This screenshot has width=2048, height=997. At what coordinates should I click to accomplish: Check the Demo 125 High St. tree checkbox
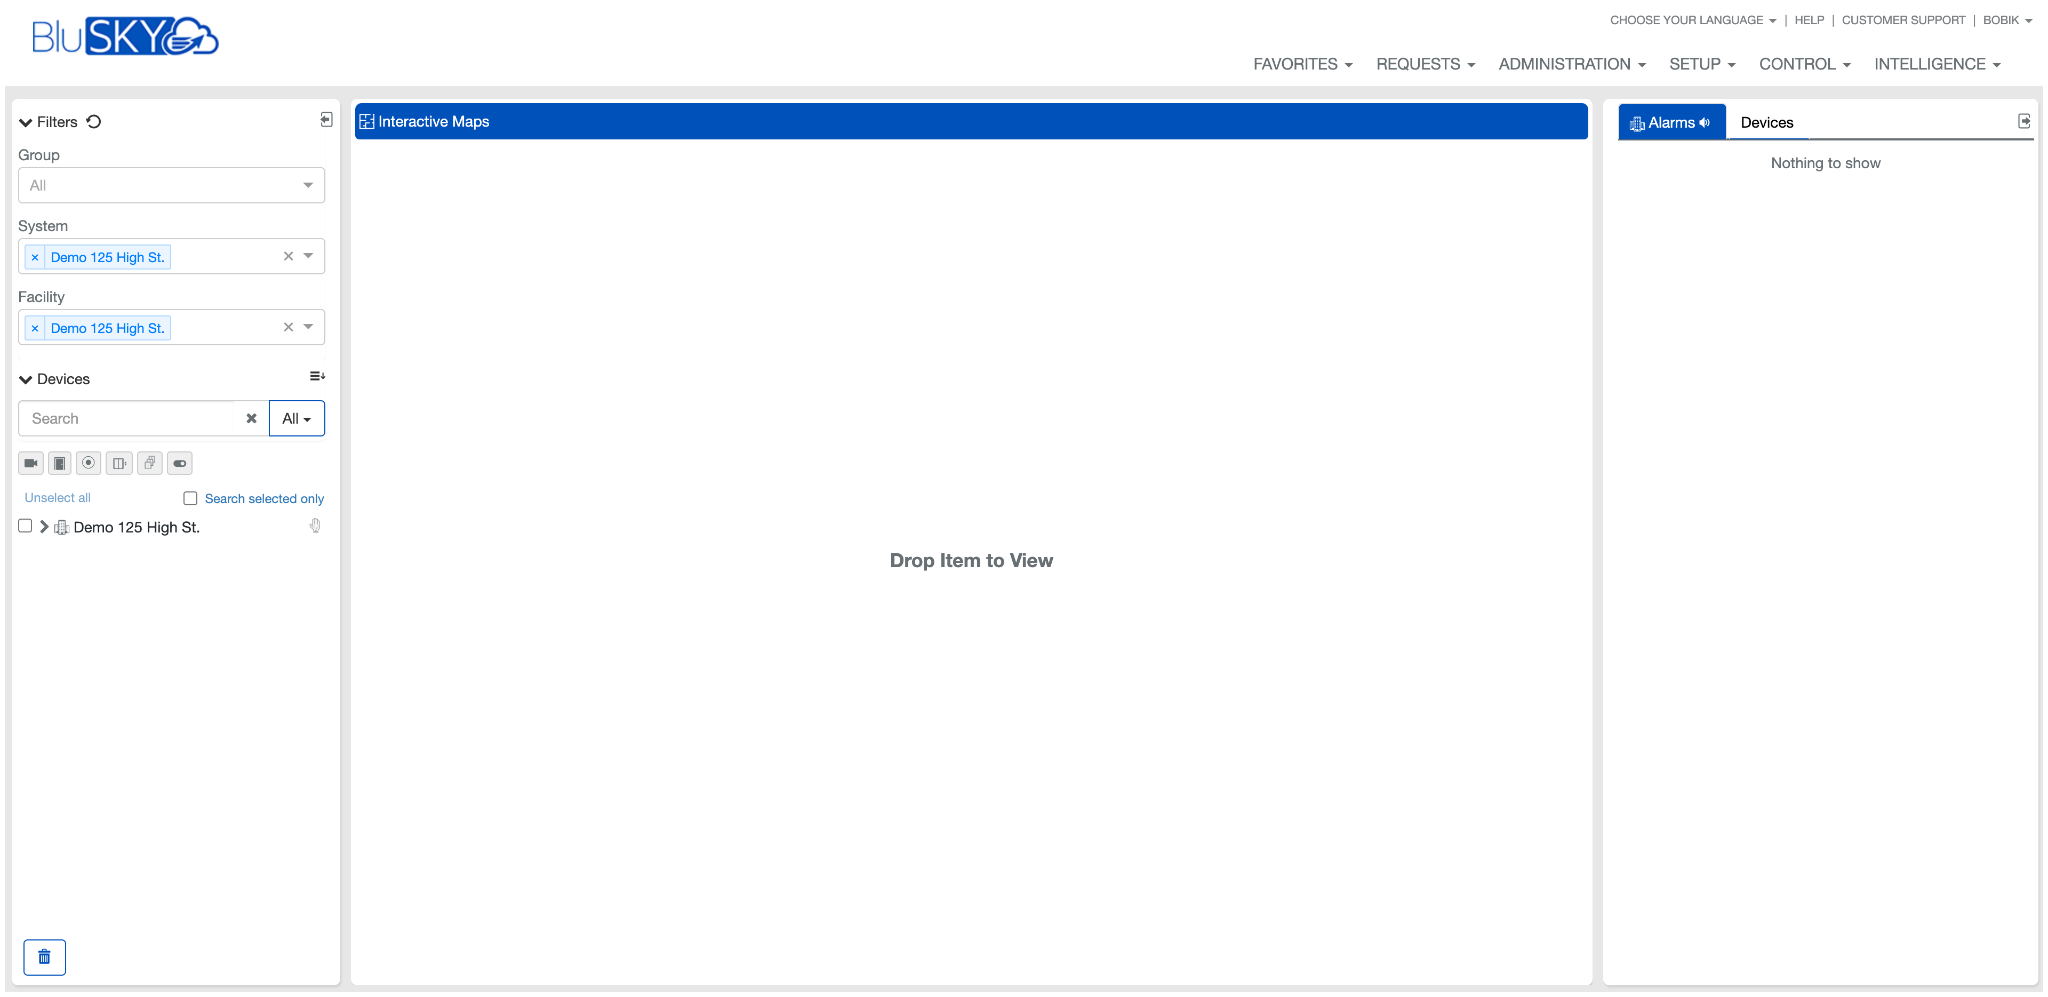coord(25,526)
